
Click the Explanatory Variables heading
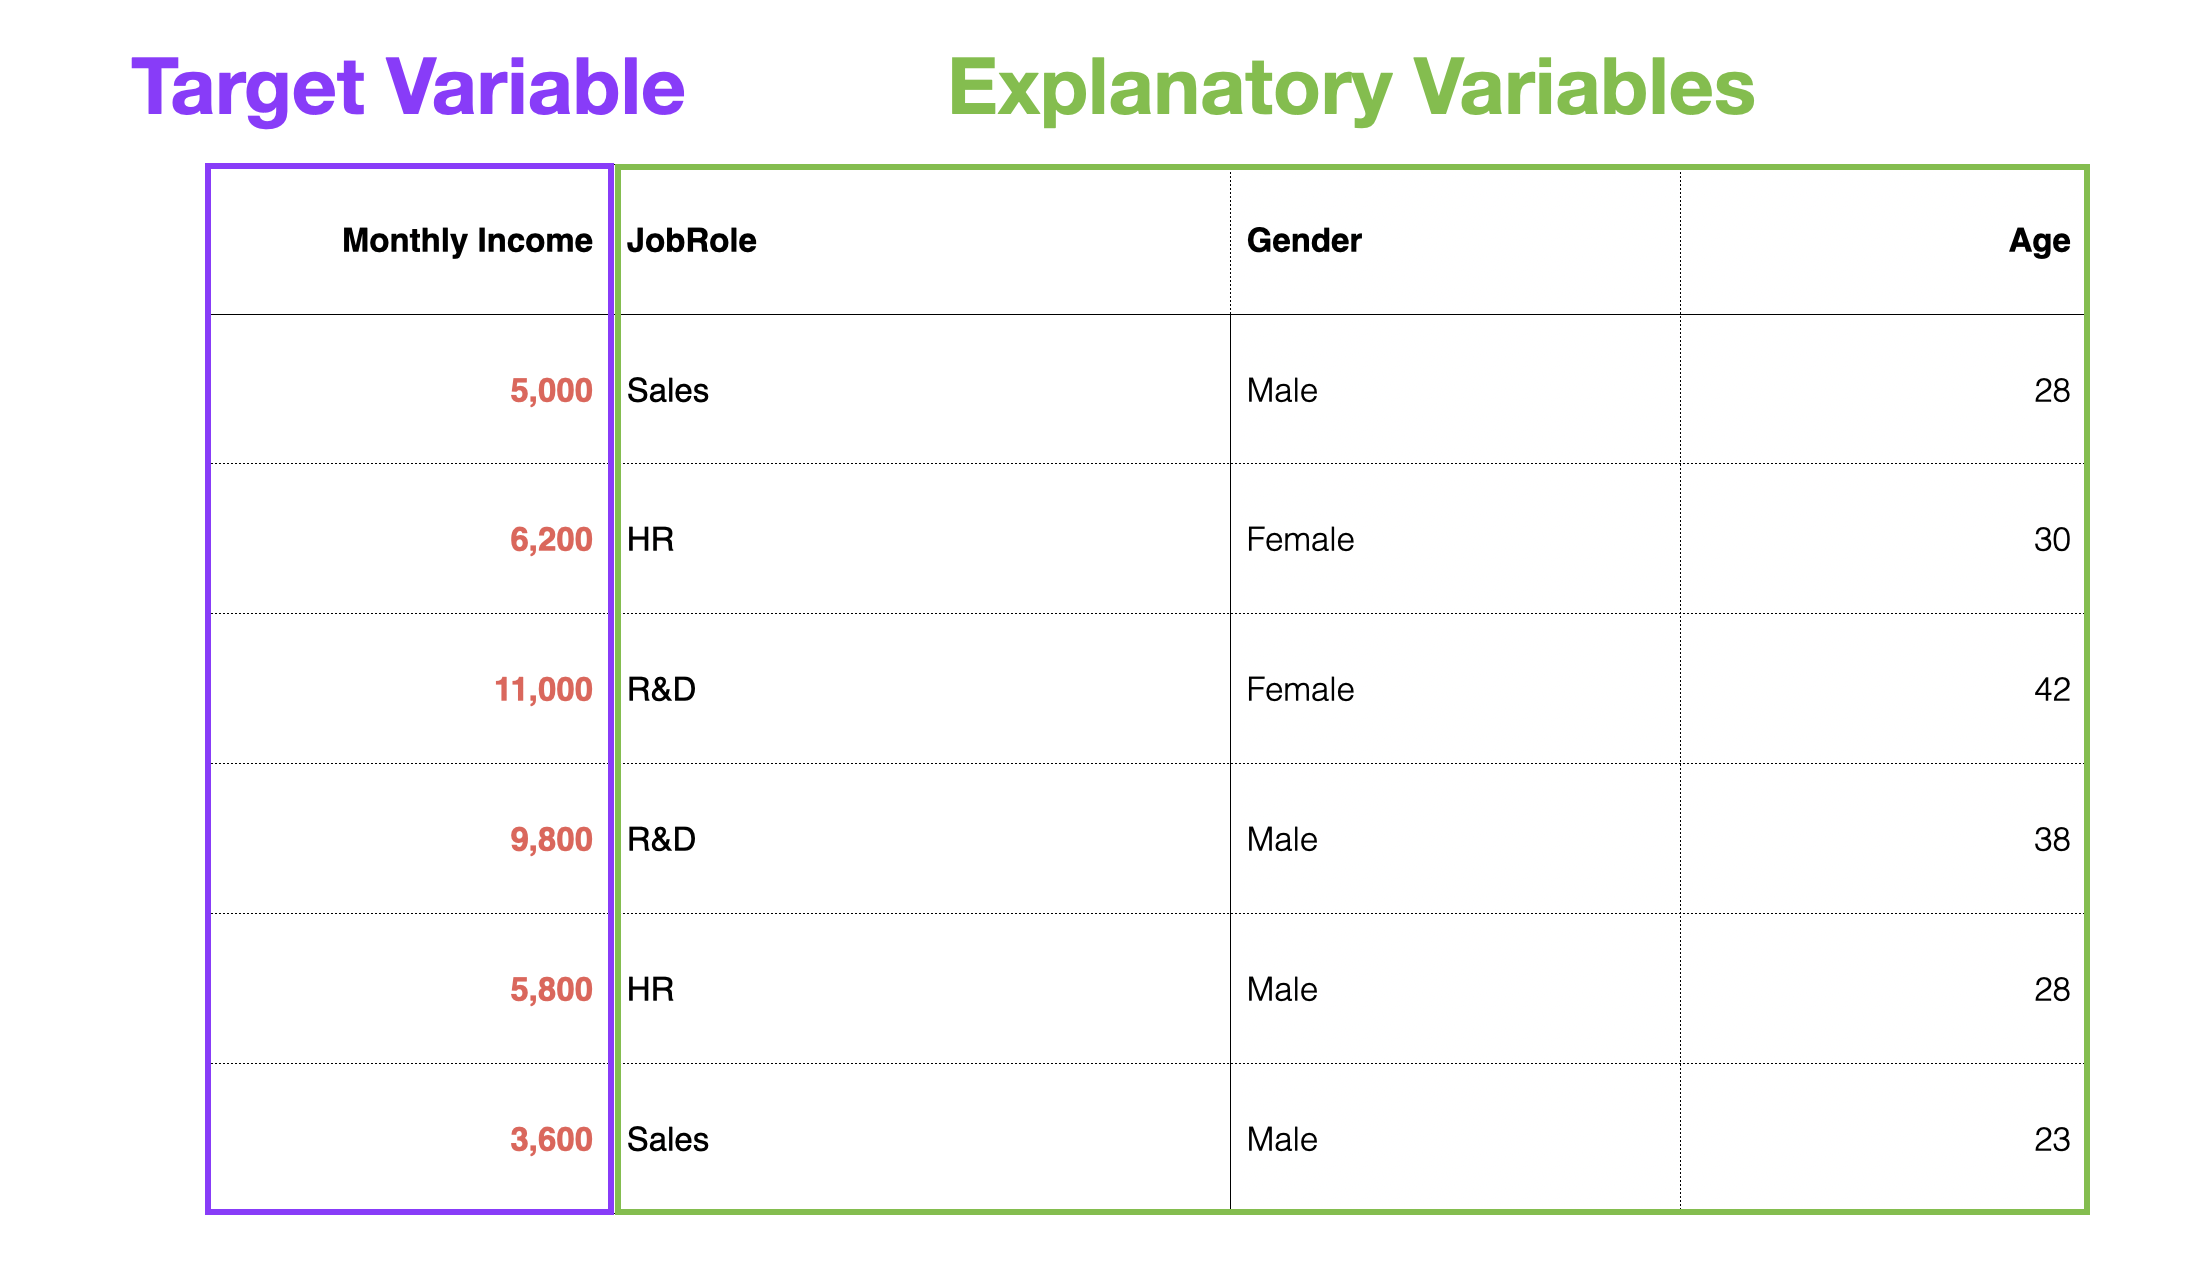pos(1351,88)
